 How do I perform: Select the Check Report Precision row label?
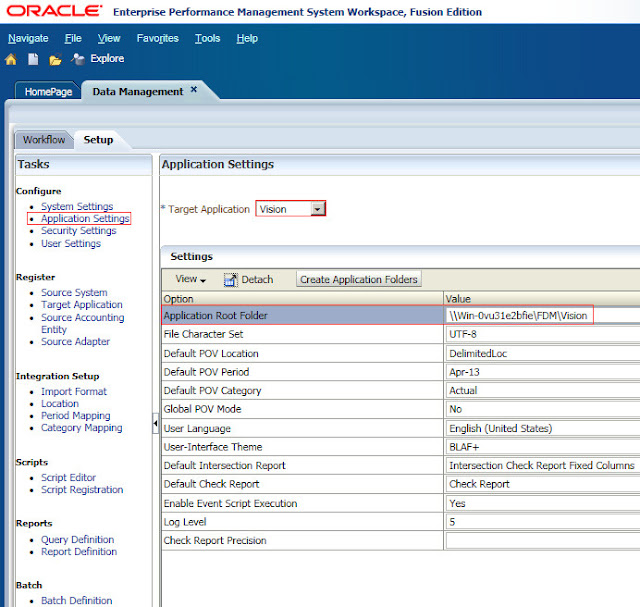point(215,540)
